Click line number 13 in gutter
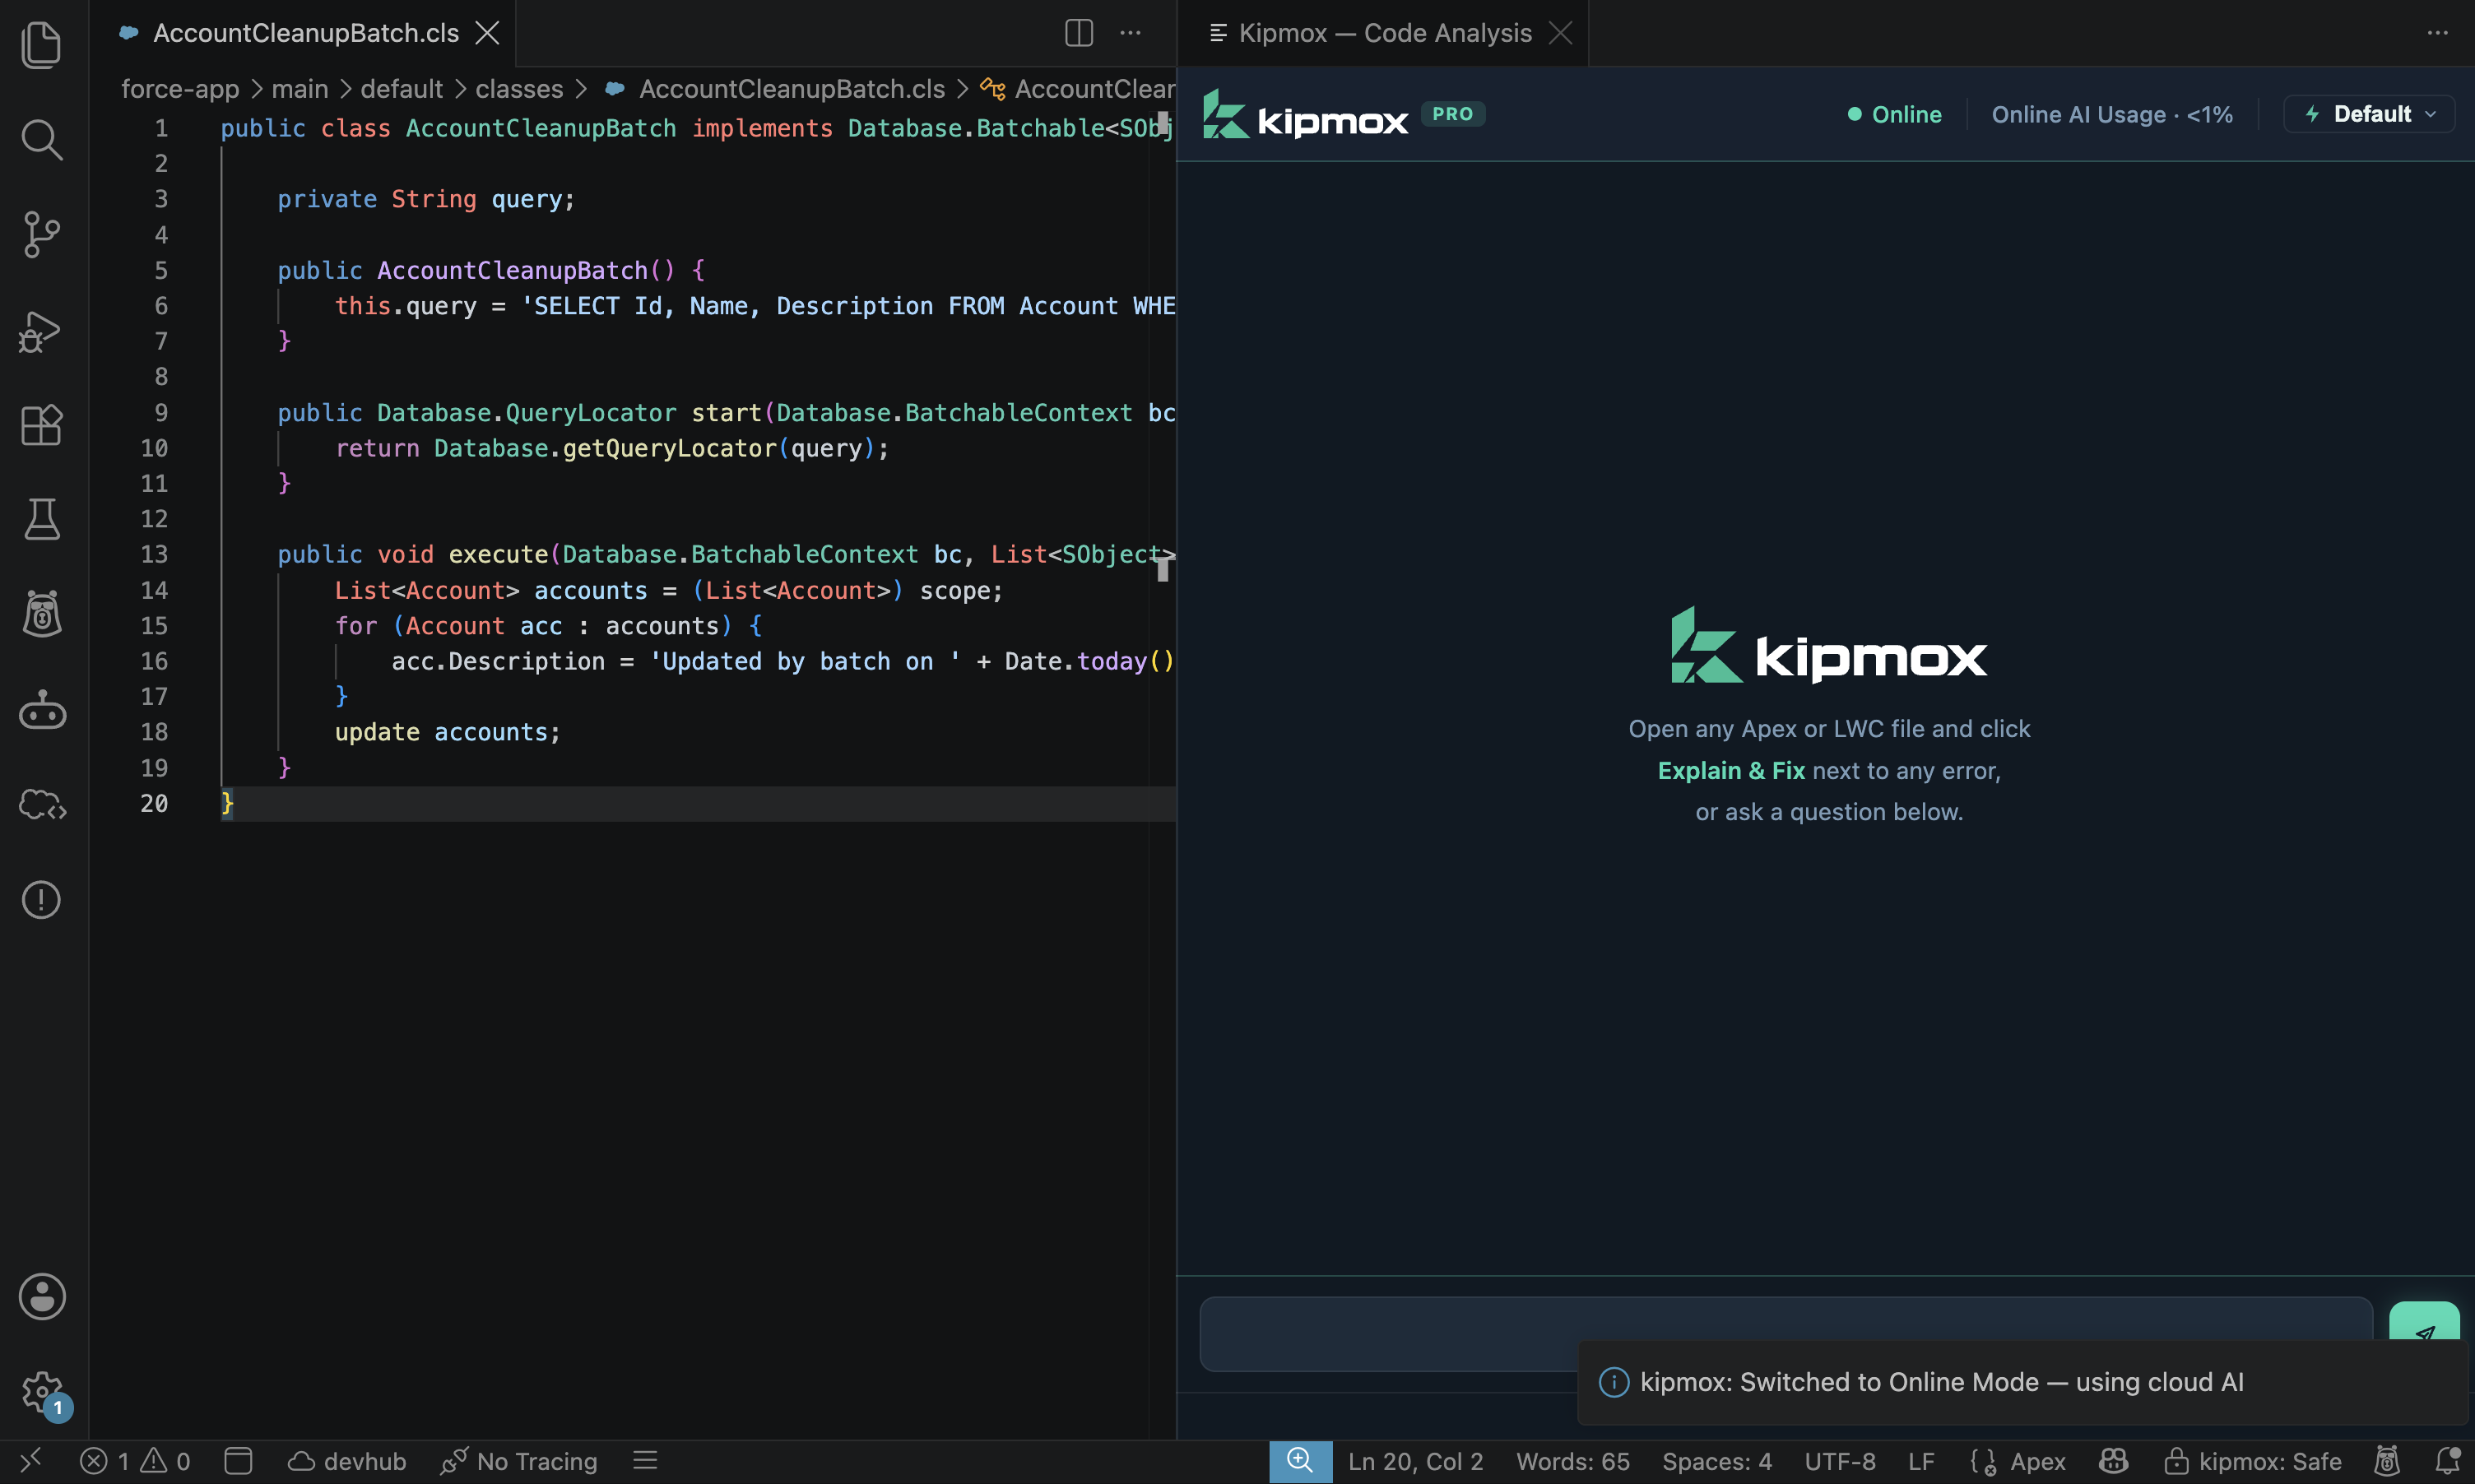The height and width of the screenshot is (1484, 2475). (154, 555)
